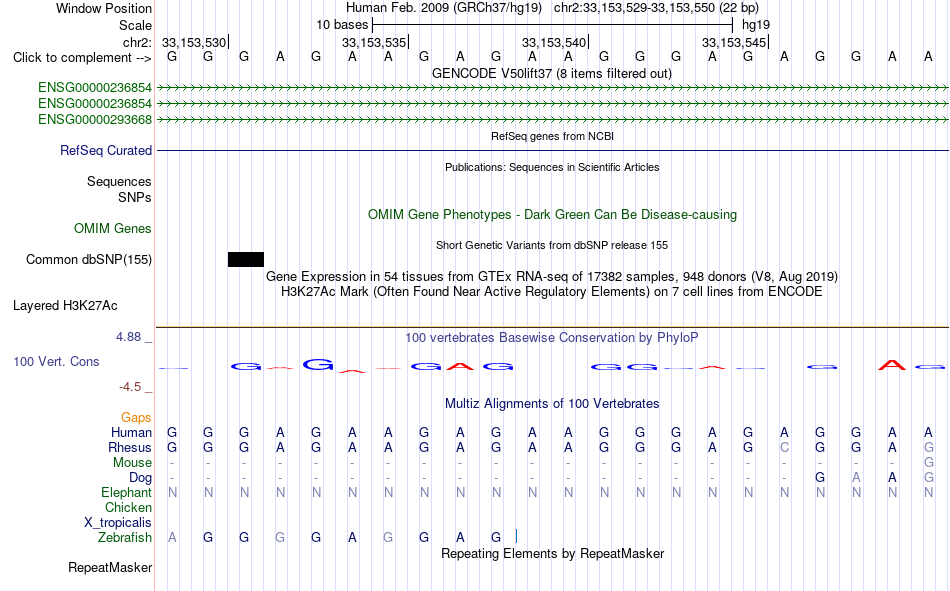
Task: Select the Mouse species row label
Action: [x=132, y=462]
